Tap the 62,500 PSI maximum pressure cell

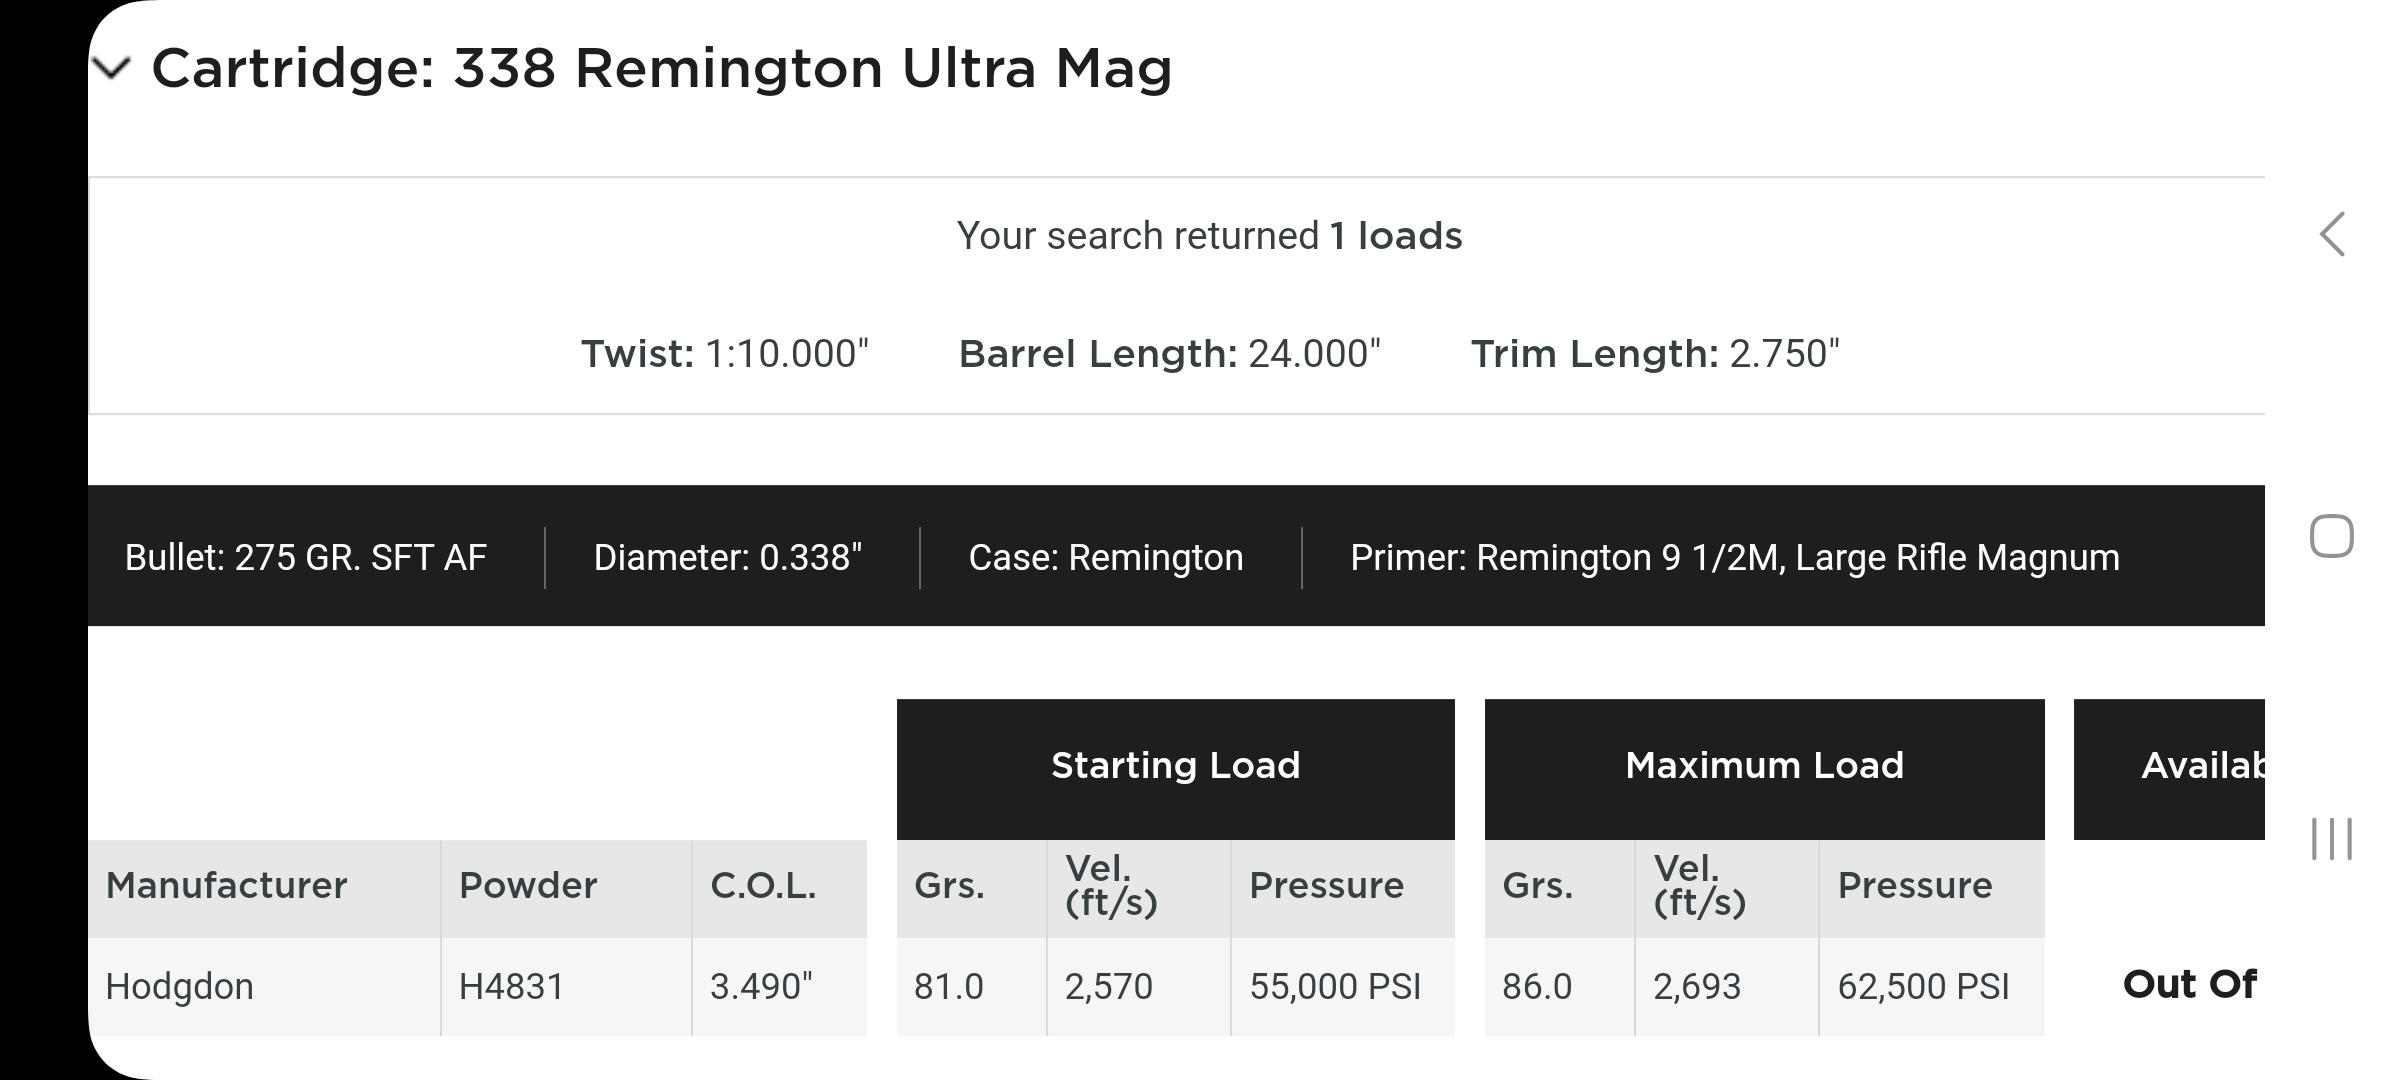point(1923,987)
